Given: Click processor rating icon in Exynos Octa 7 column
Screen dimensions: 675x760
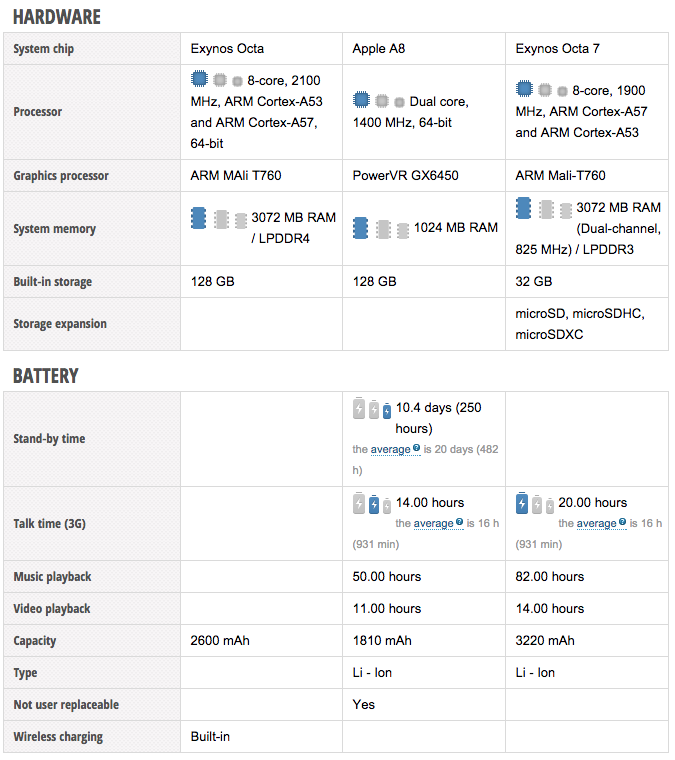Looking at the screenshot, I should click(541, 90).
